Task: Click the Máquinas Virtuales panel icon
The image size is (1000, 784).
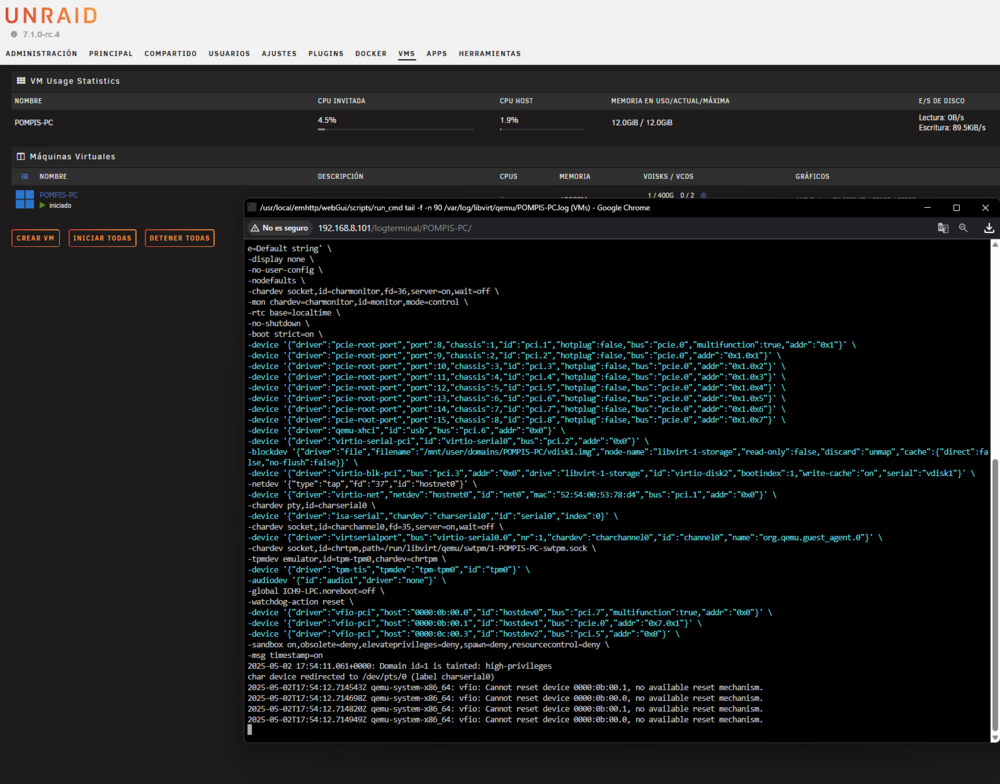Action: (21, 156)
